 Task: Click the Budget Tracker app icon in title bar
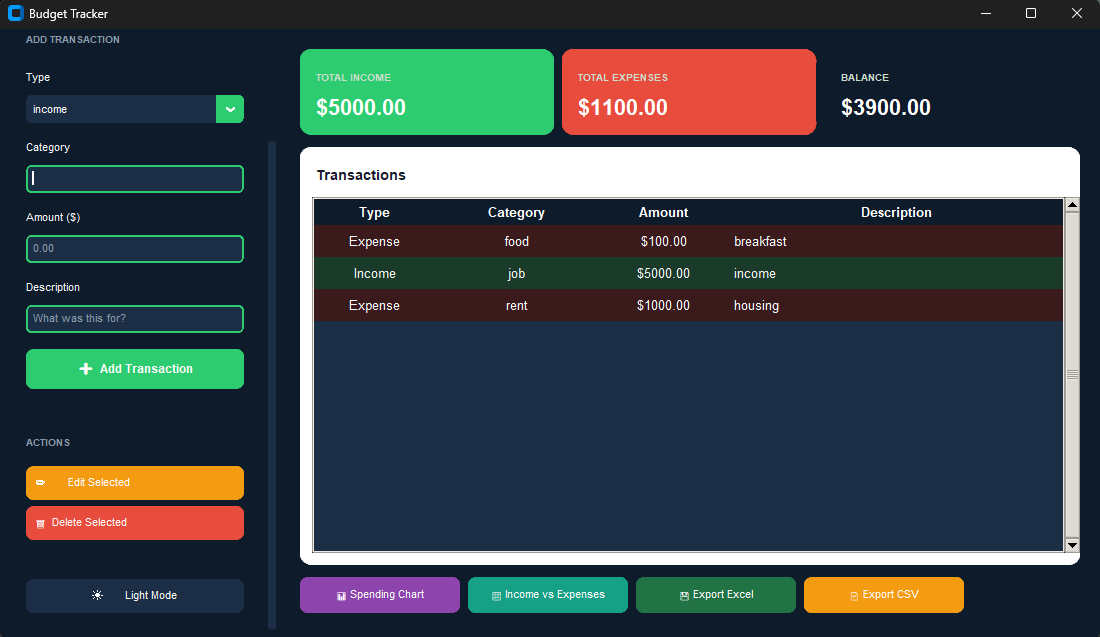click(x=15, y=14)
